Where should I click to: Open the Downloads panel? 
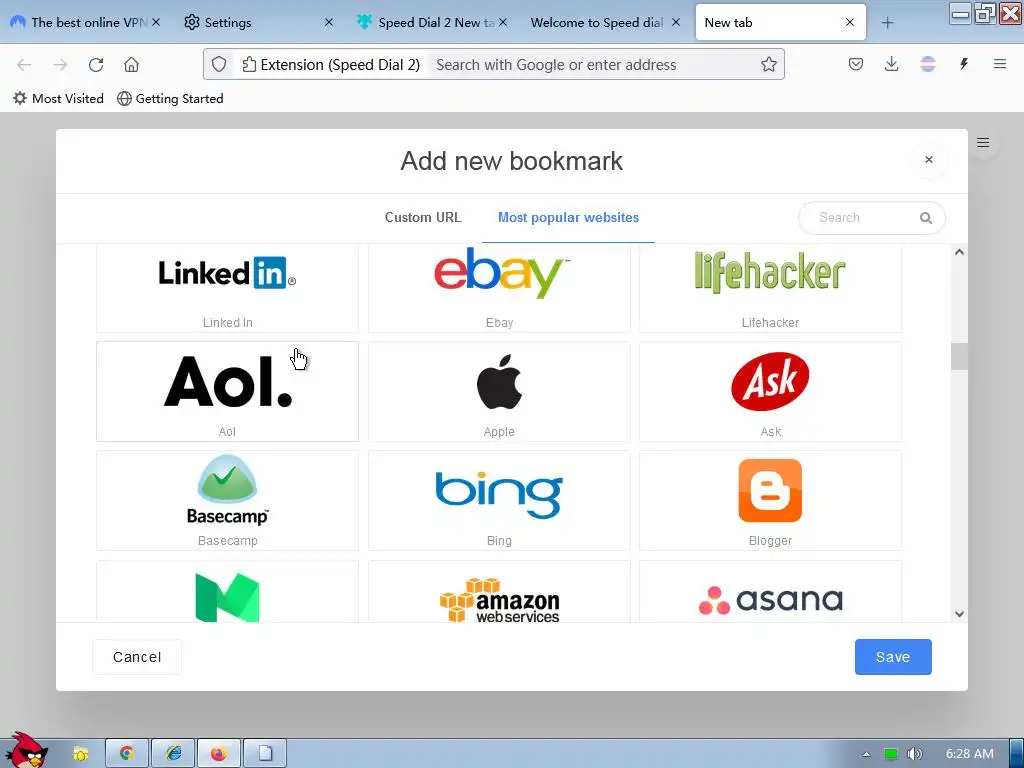pyautogui.click(x=891, y=64)
